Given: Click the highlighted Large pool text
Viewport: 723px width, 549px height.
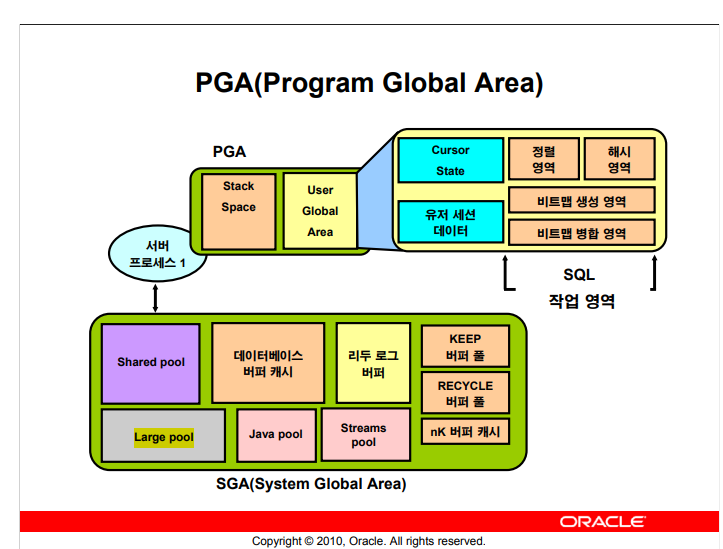Looking at the screenshot, I should click(164, 437).
